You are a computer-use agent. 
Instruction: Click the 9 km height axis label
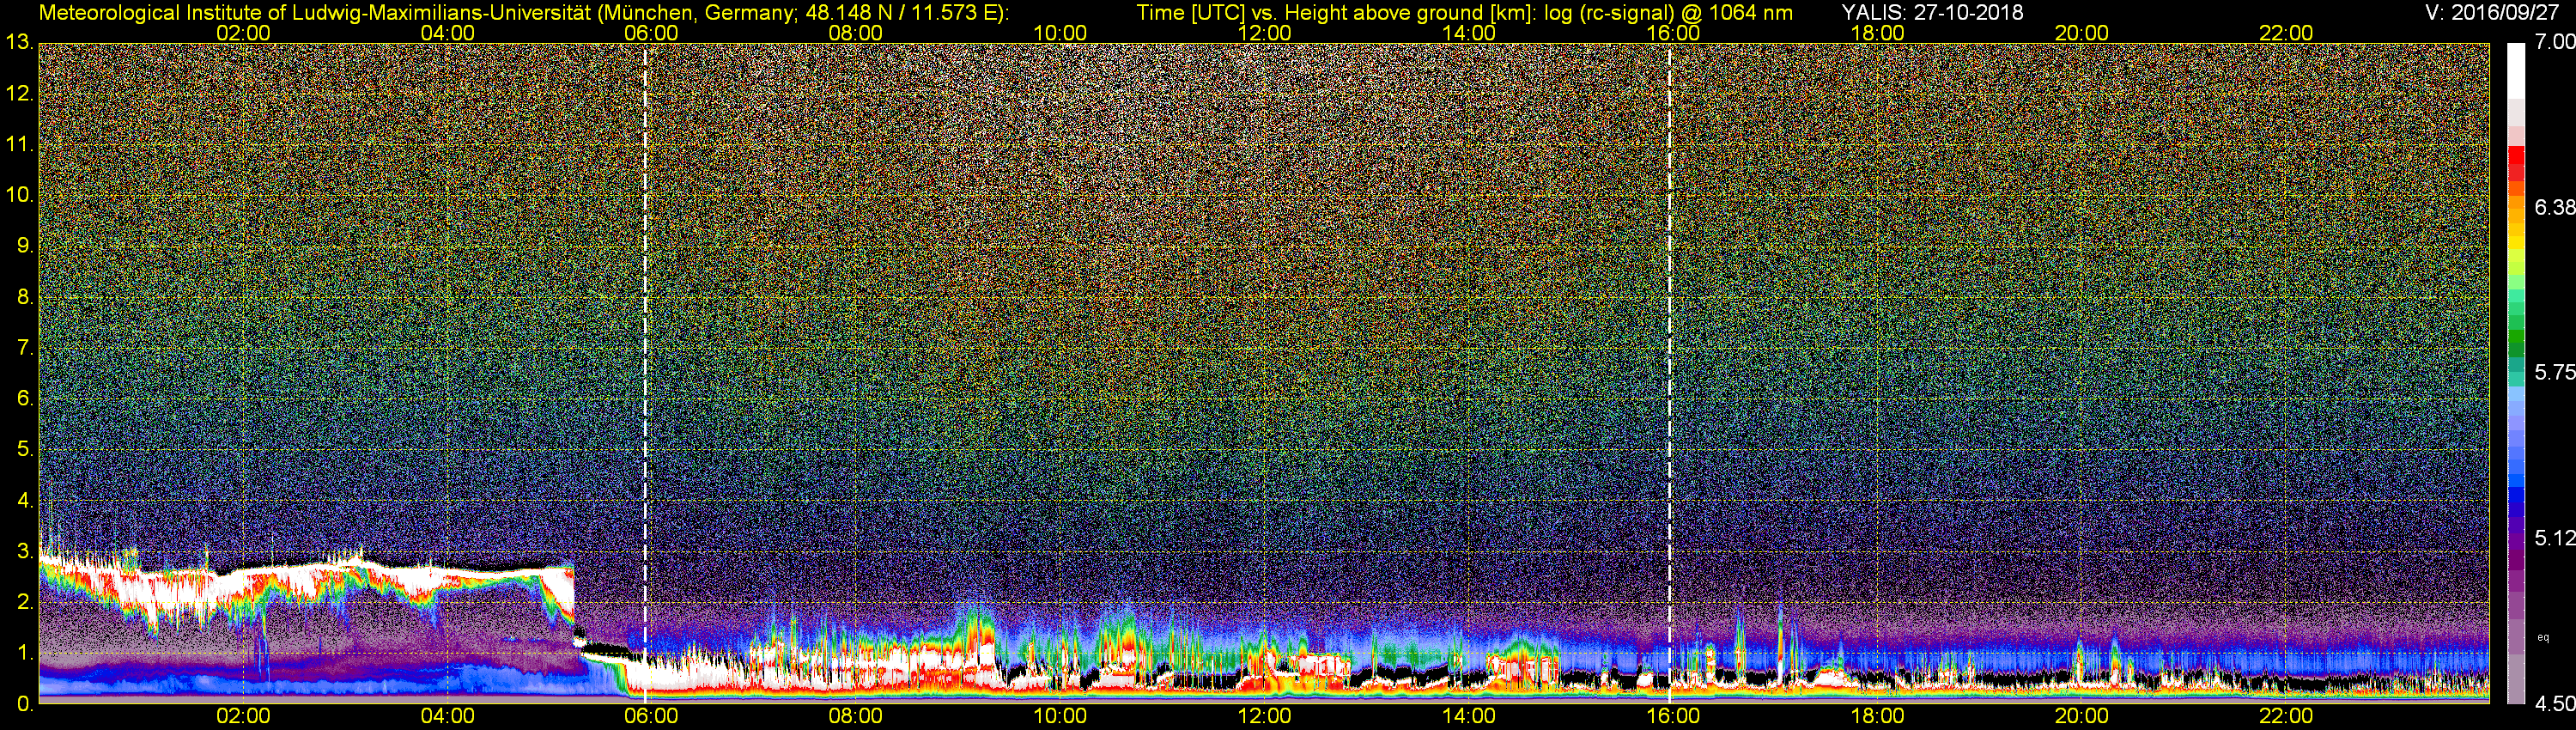tap(24, 246)
